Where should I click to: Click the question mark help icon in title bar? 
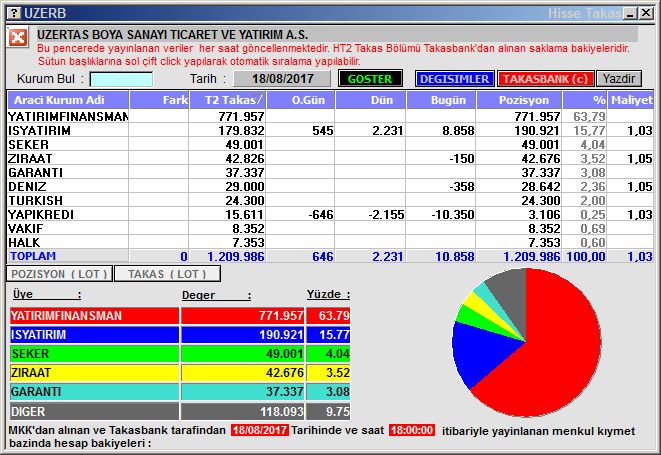point(14,13)
